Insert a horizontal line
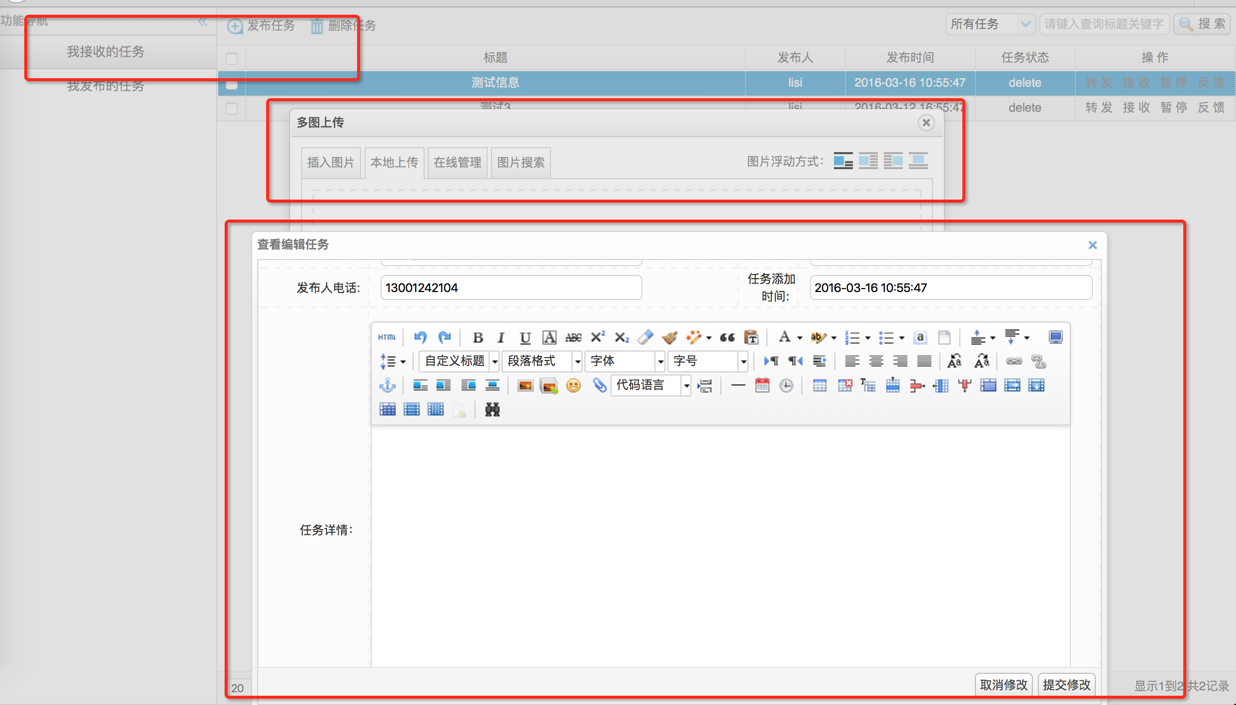This screenshot has width=1236, height=705. (737, 386)
